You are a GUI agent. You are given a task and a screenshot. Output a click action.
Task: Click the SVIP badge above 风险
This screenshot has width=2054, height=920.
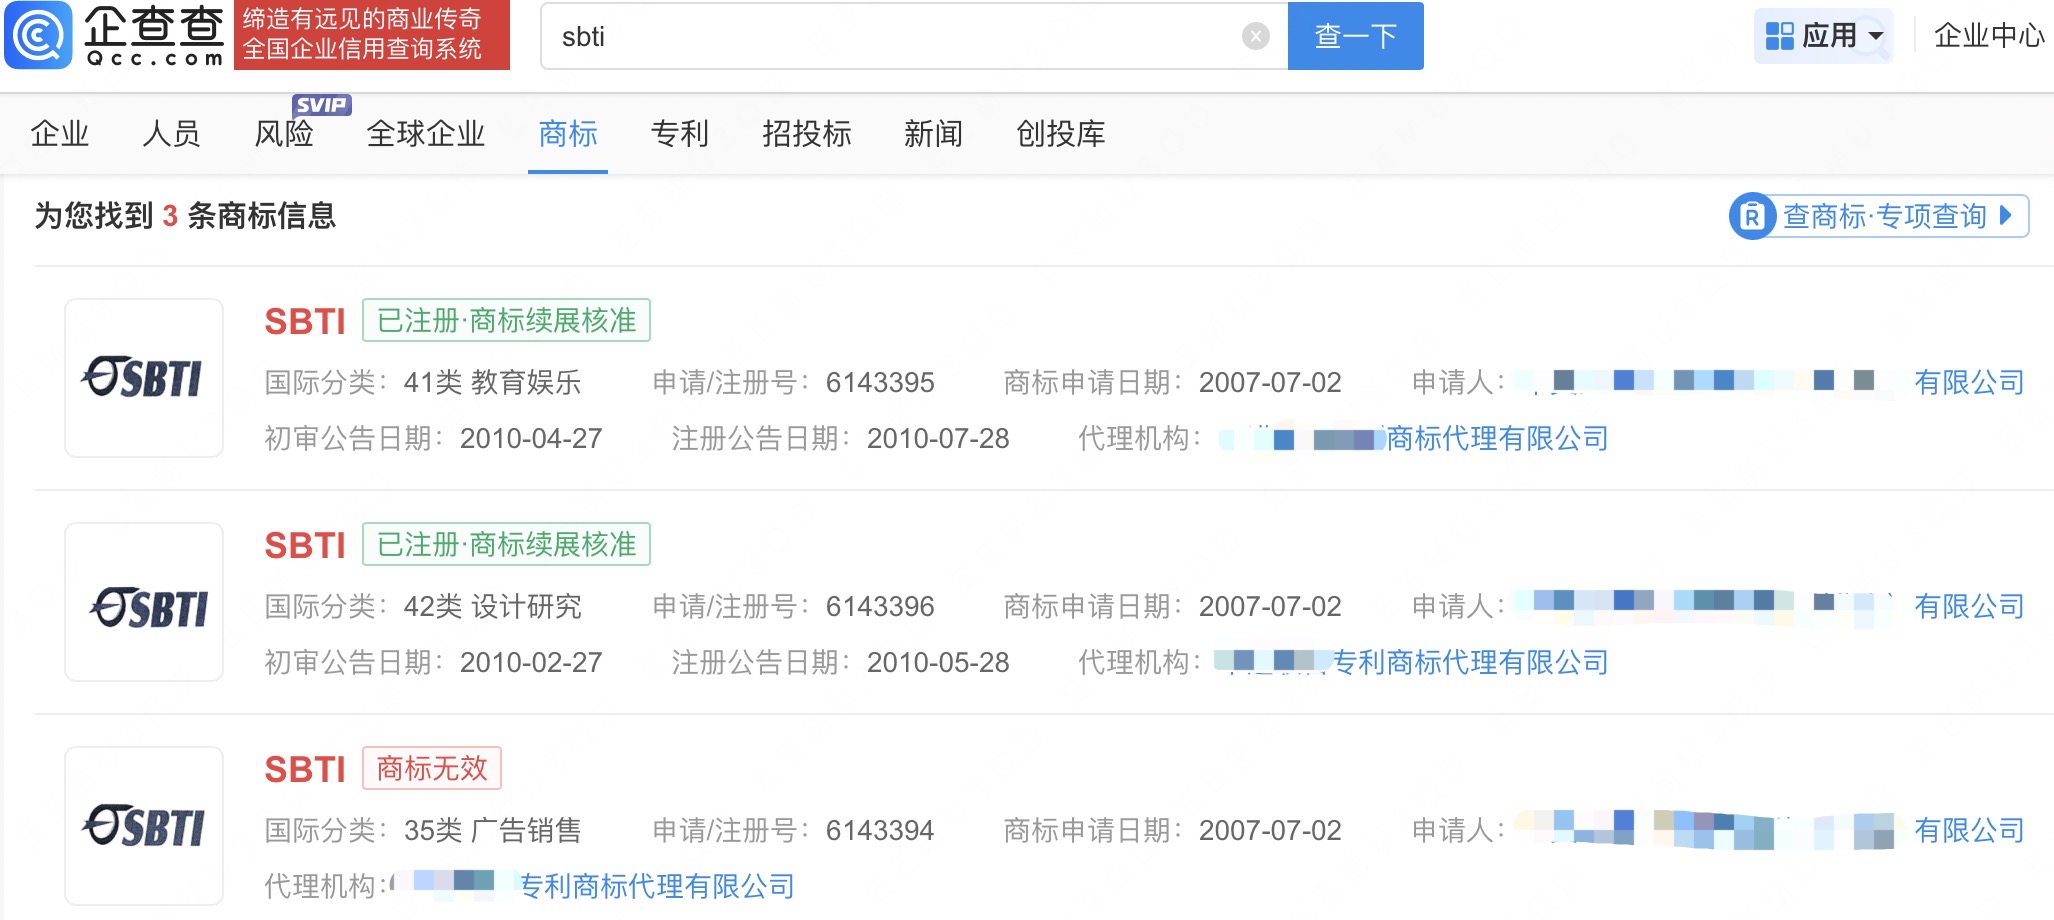[x=321, y=105]
